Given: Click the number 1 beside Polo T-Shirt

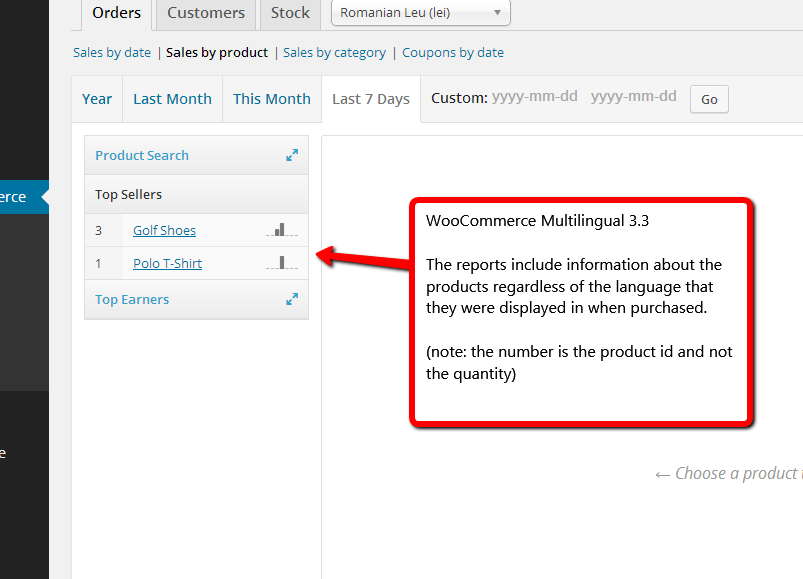Looking at the screenshot, I should [x=98, y=264].
